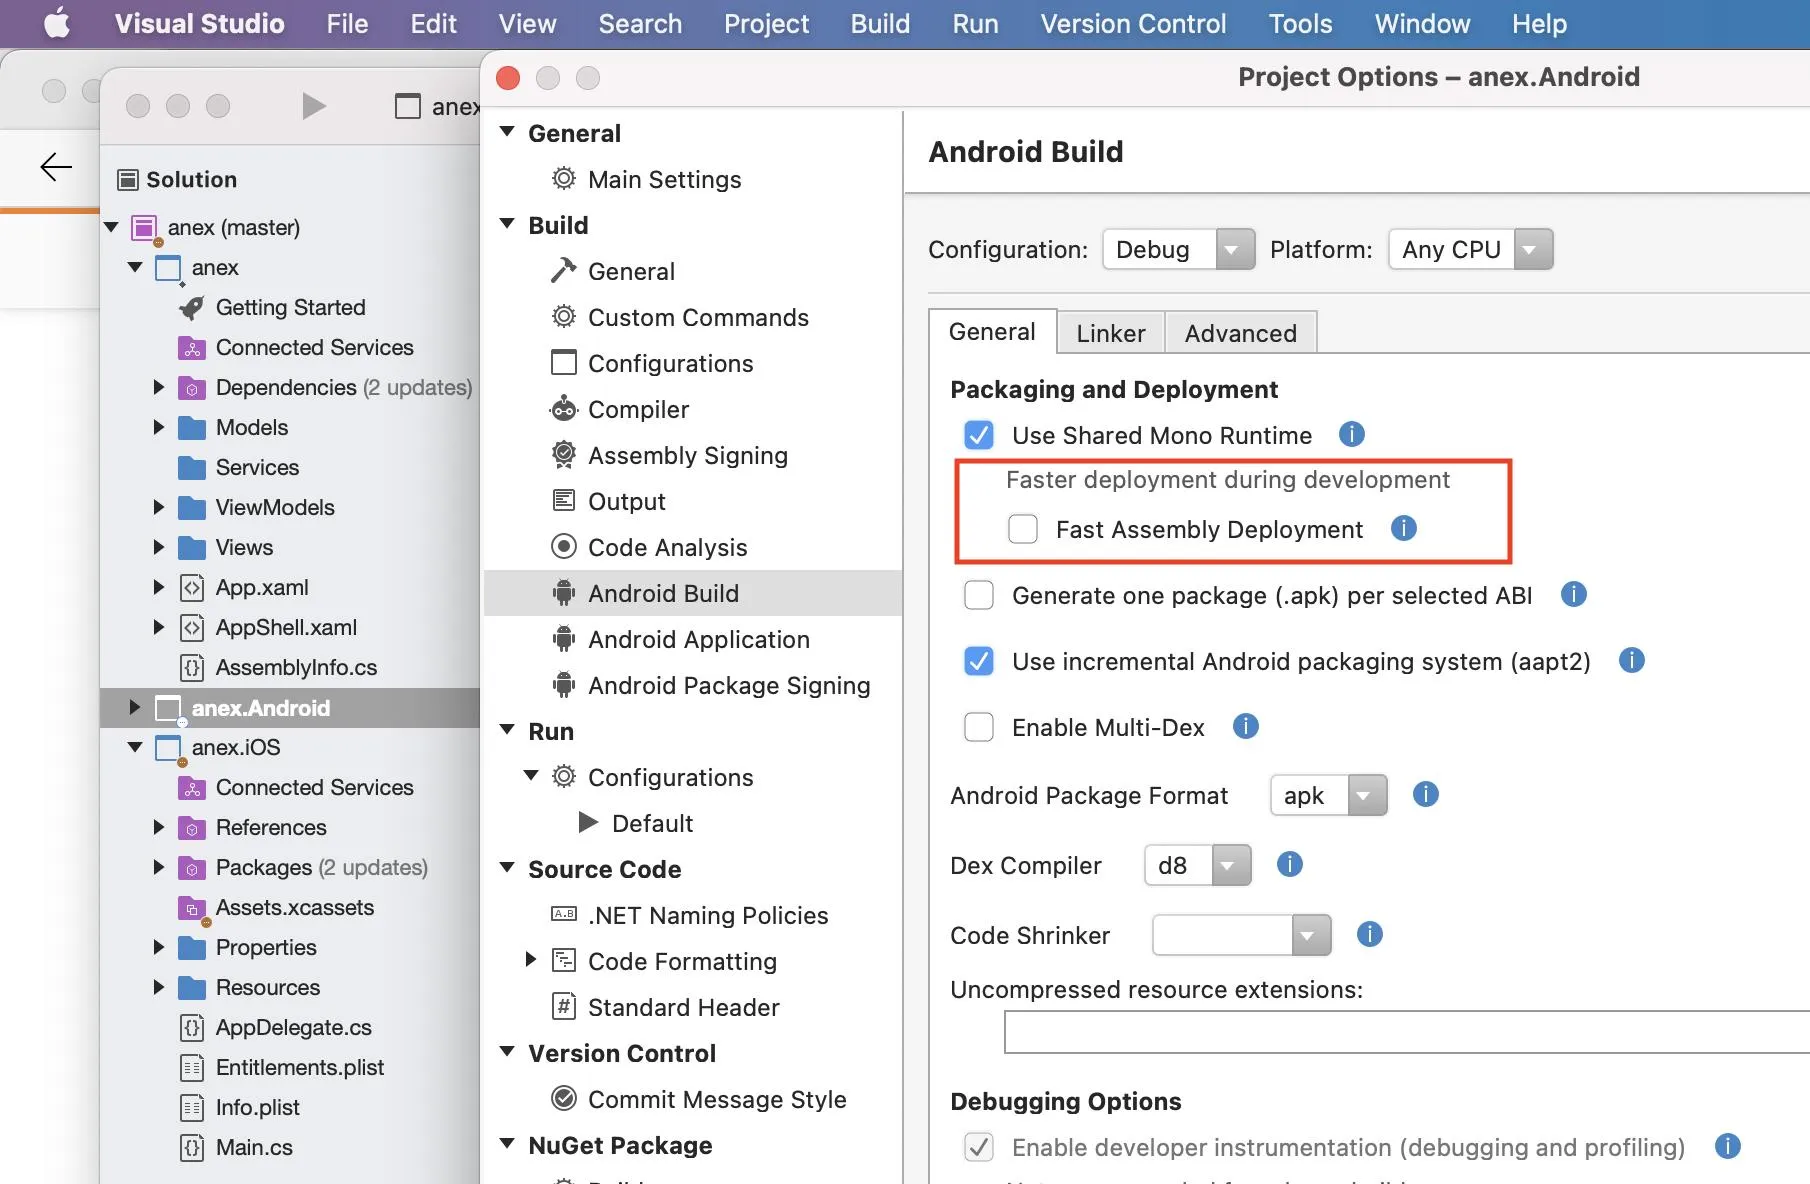
Task: Click info icon beside Dex Compiler dropdown
Action: [x=1289, y=864]
